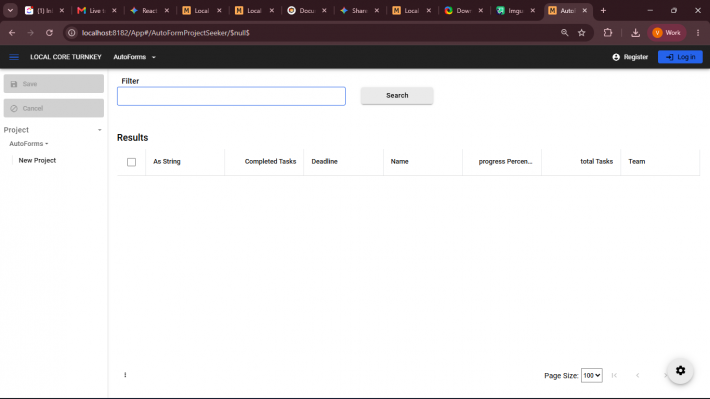This screenshot has height=399, width=710.
Task: Click the Log in button
Action: 680,57
